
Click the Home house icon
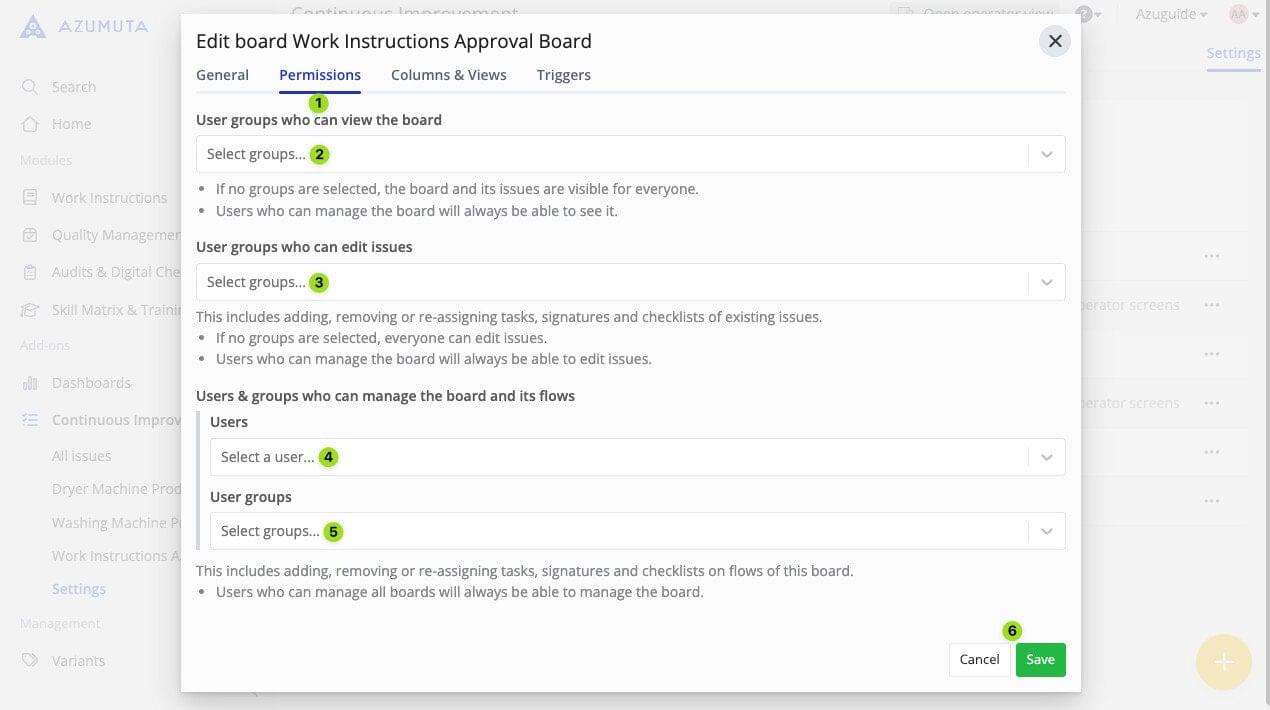[30, 124]
